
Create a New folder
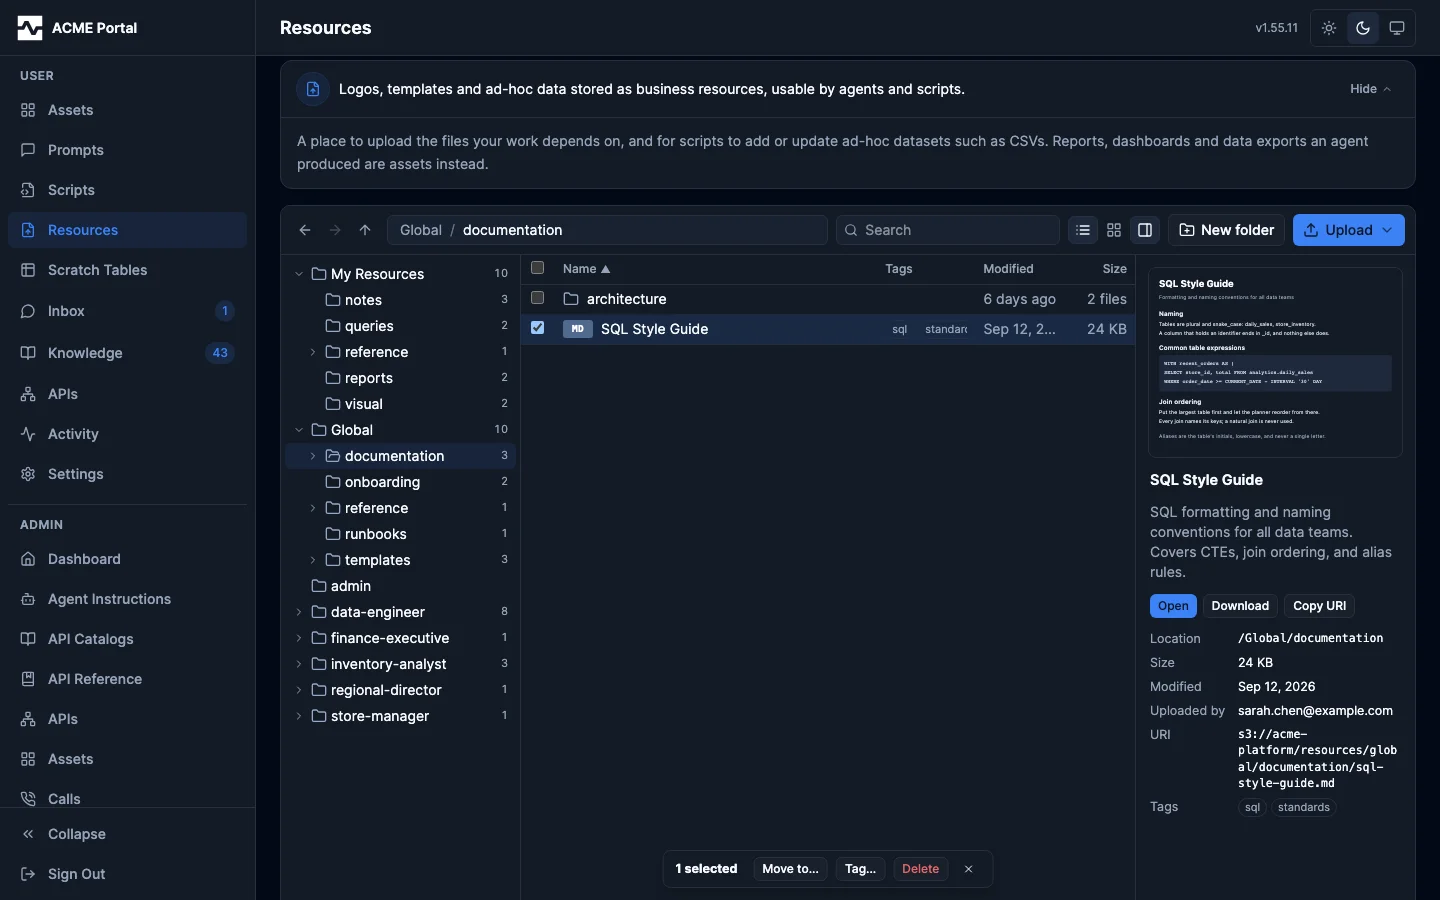click(x=1227, y=230)
